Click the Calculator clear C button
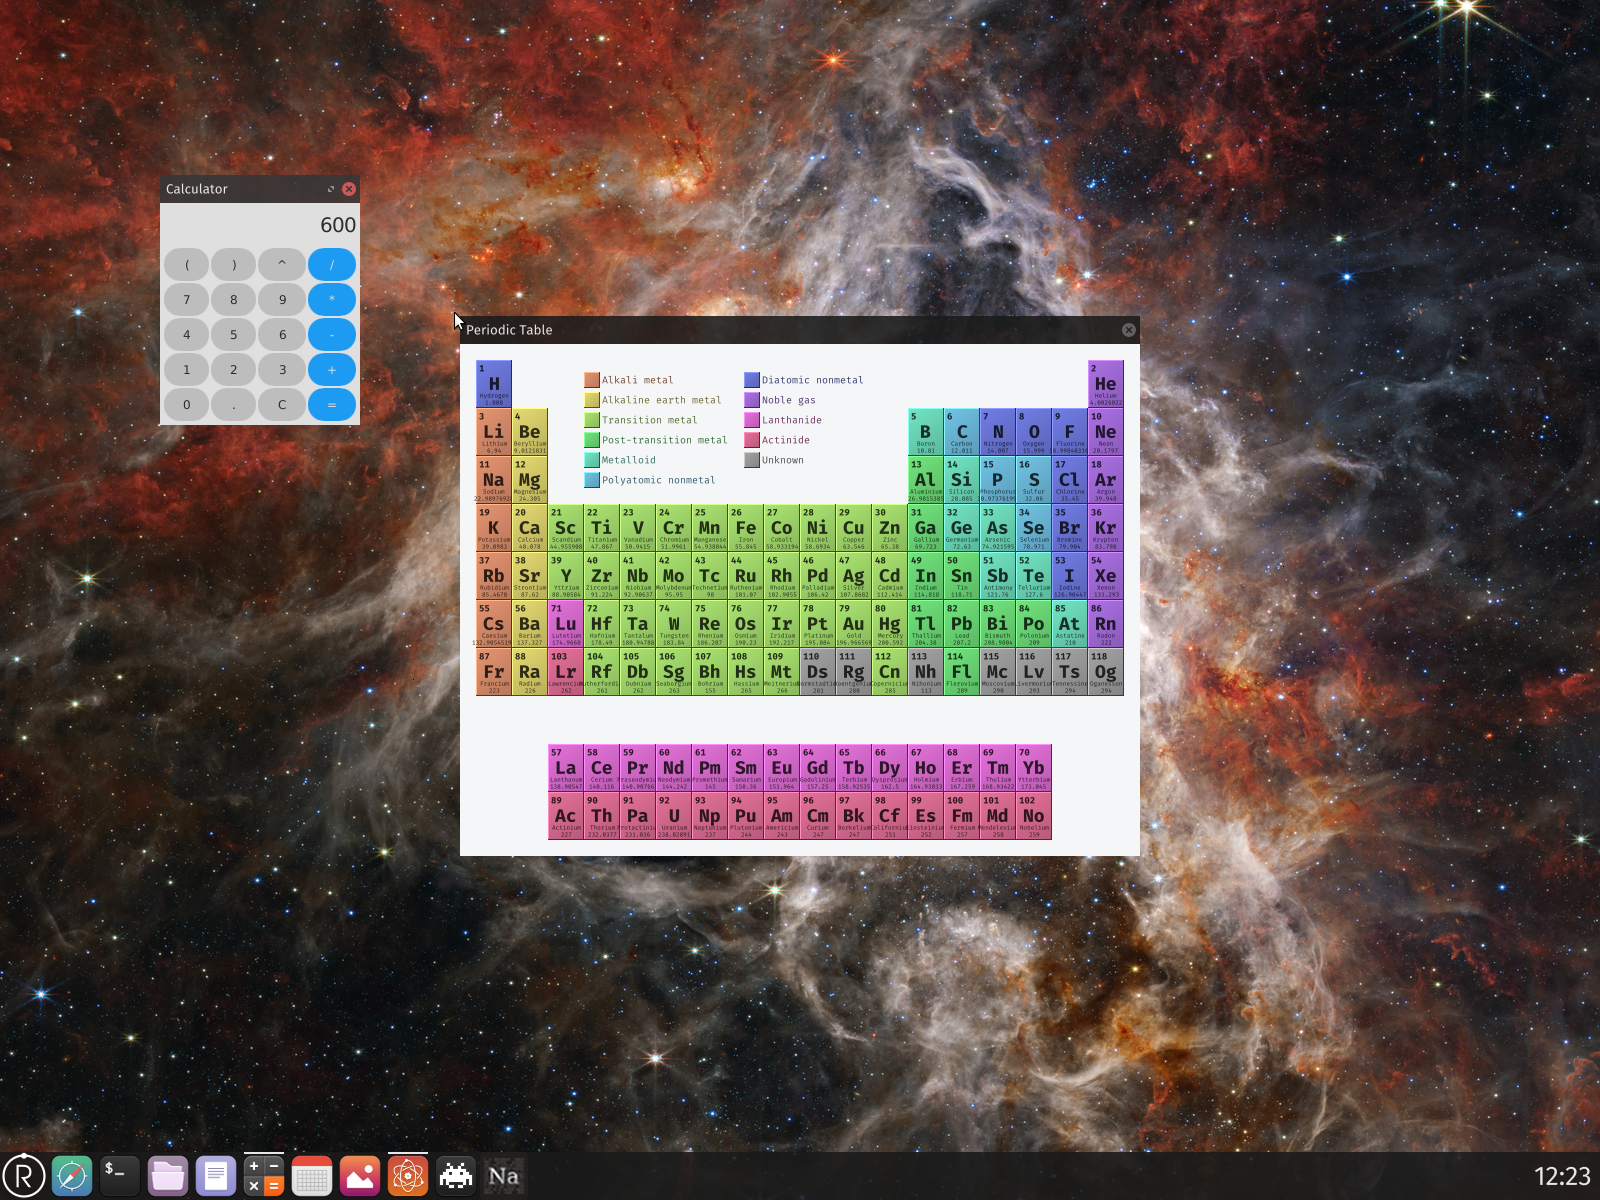This screenshot has width=1600, height=1200. [x=282, y=404]
